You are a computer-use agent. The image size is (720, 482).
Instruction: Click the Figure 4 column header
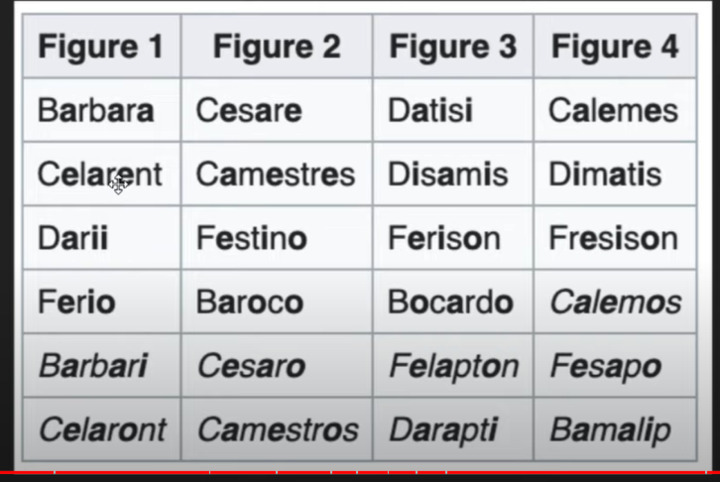[615, 46]
